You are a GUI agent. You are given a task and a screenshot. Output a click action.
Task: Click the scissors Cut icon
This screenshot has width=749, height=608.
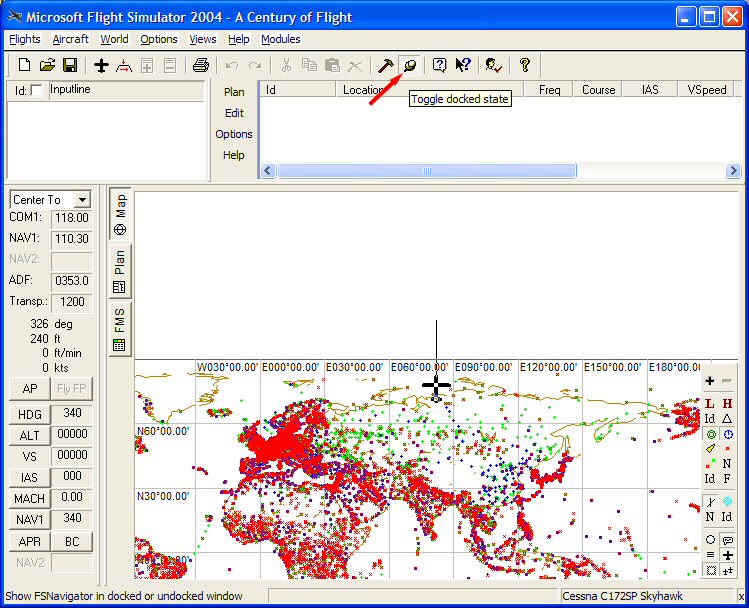pyautogui.click(x=286, y=65)
